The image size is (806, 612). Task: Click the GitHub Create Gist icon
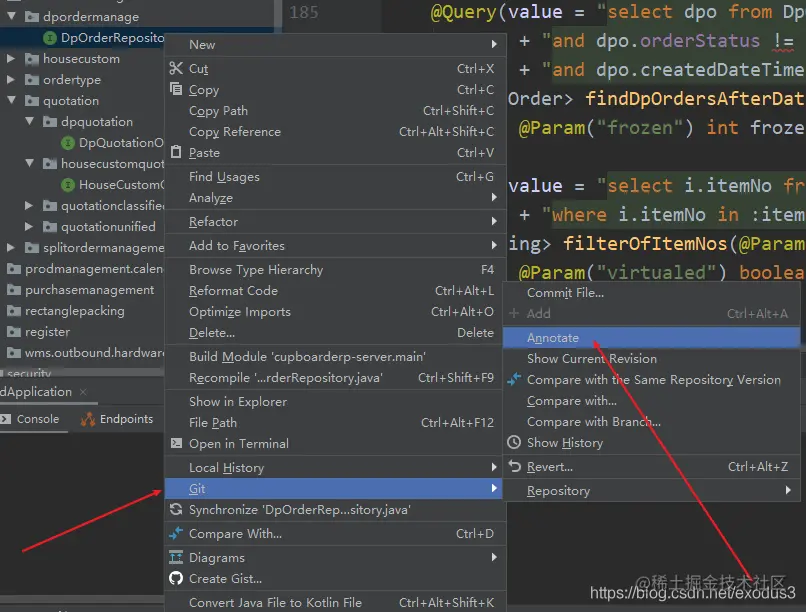[176, 578]
